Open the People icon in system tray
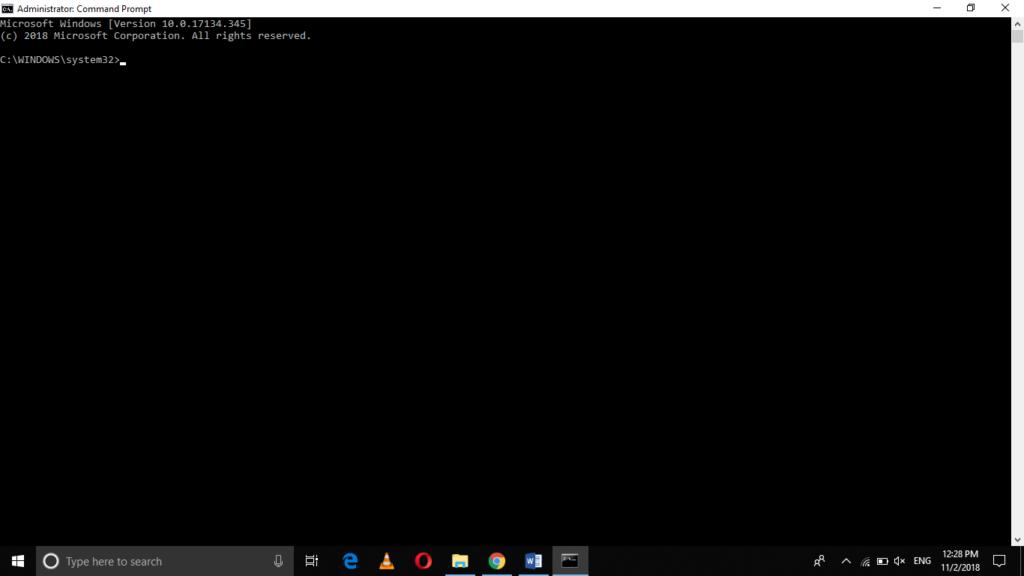 click(x=820, y=561)
